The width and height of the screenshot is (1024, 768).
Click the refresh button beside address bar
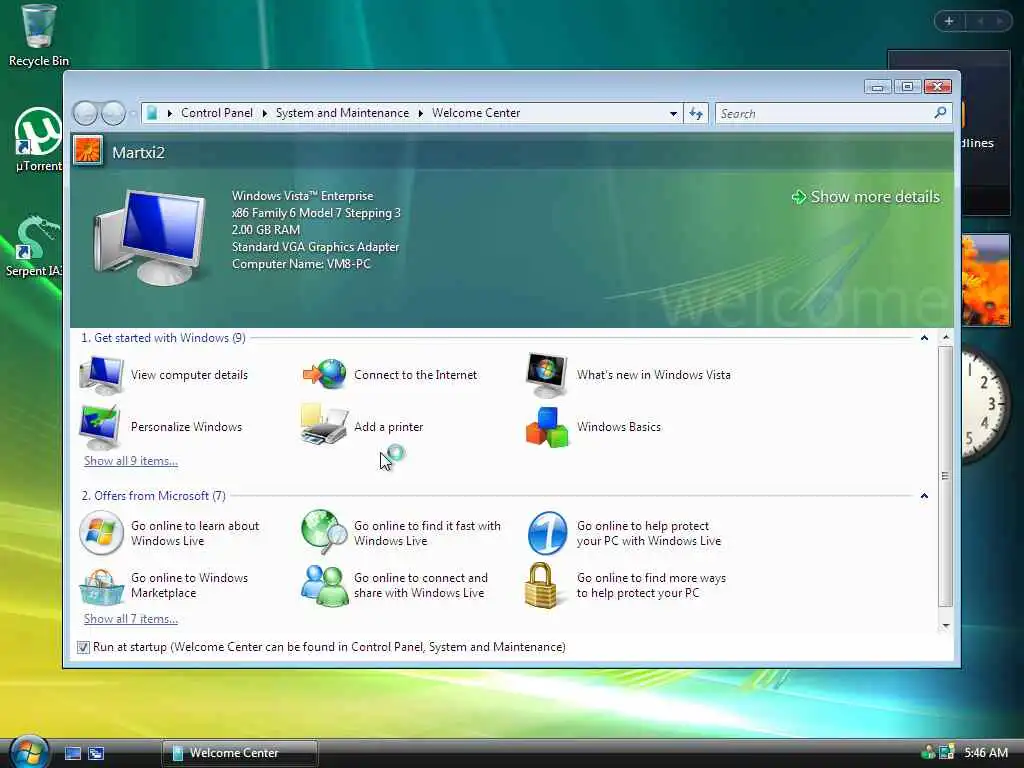point(696,114)
